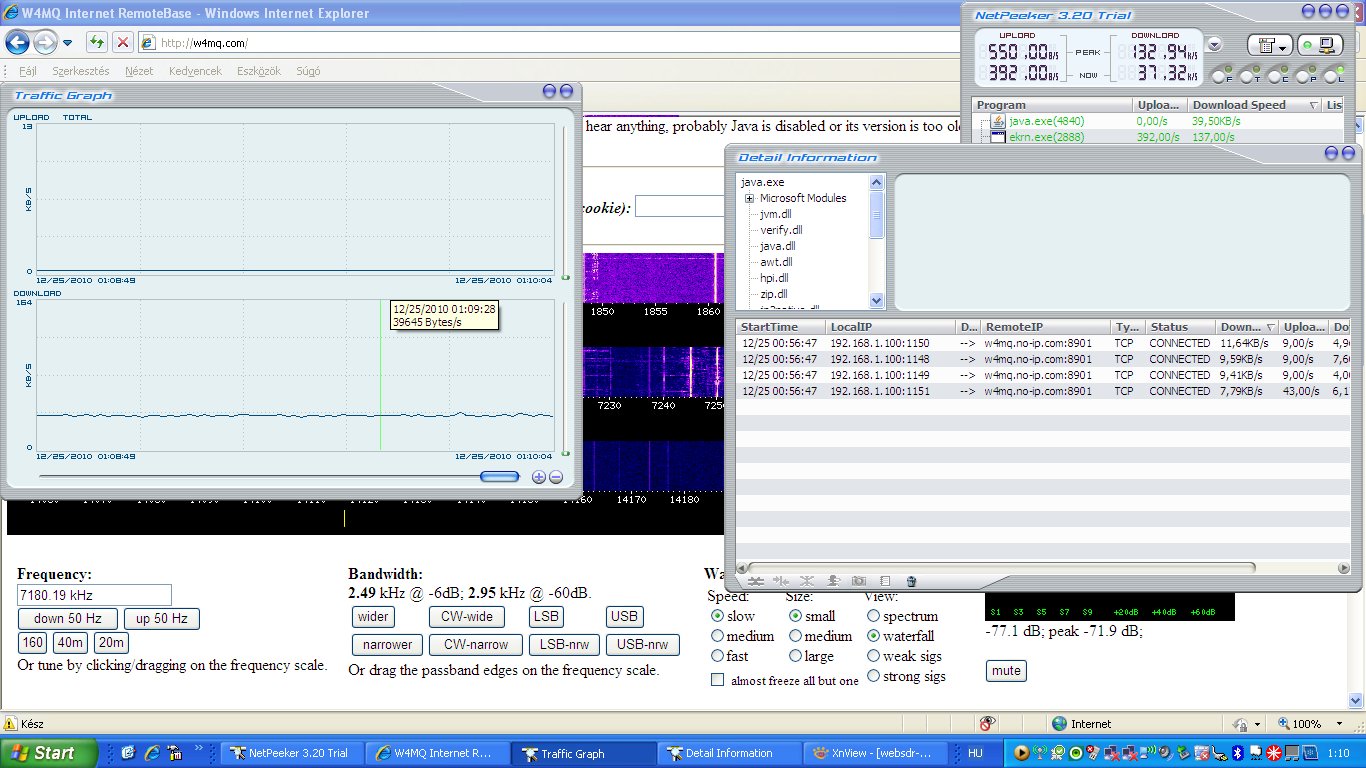Open Internet Explorer quick launch icon

pyautogui.click(x=152, y=753)
